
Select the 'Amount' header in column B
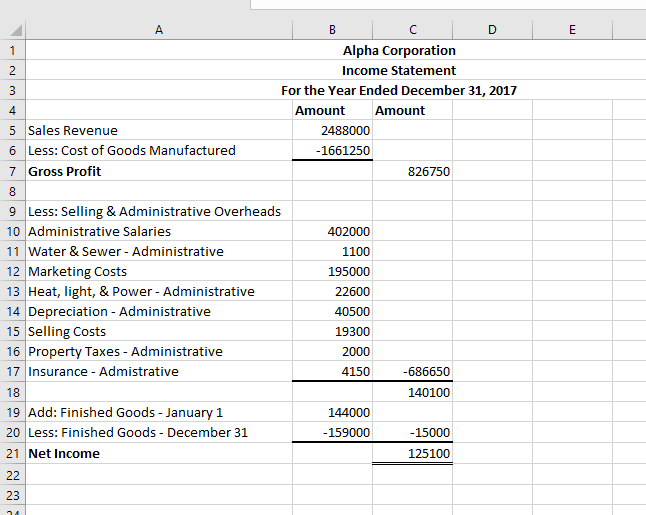[332, 110]
